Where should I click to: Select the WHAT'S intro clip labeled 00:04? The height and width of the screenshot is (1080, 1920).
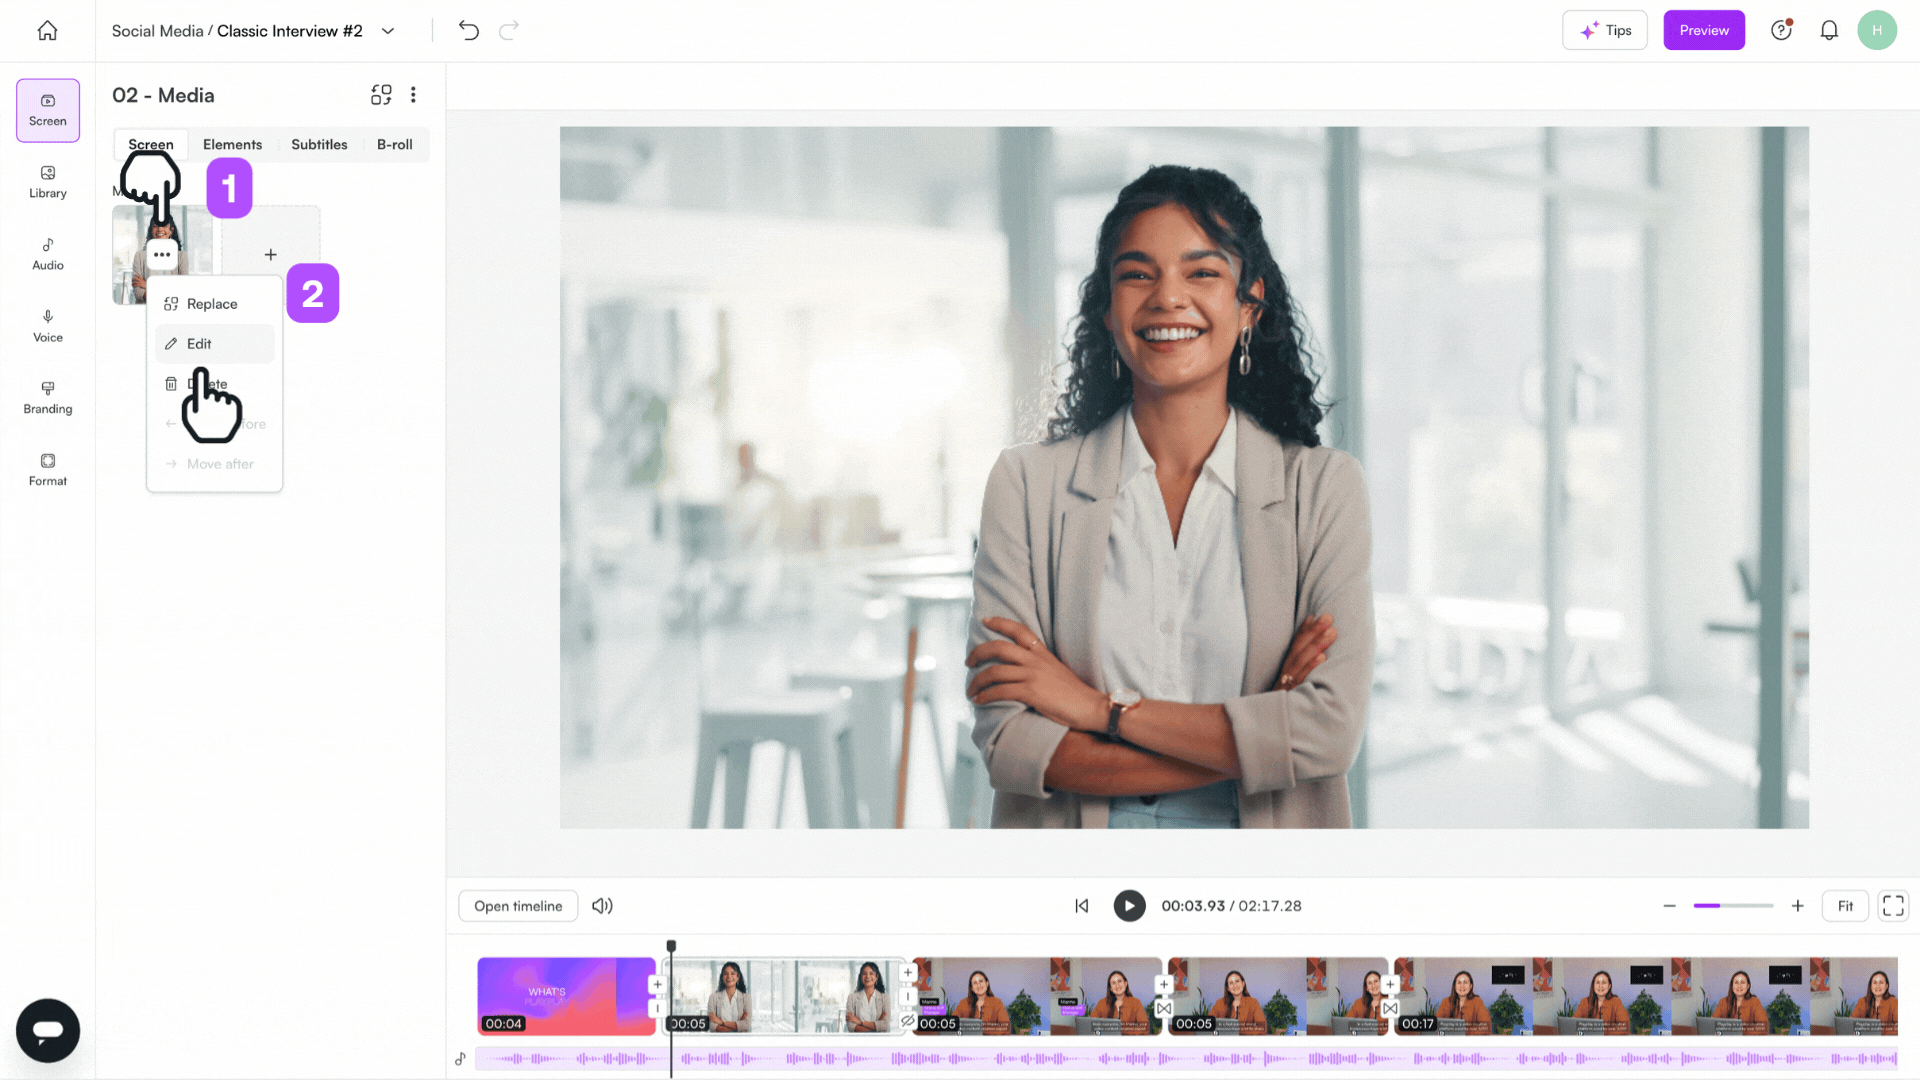566,996
